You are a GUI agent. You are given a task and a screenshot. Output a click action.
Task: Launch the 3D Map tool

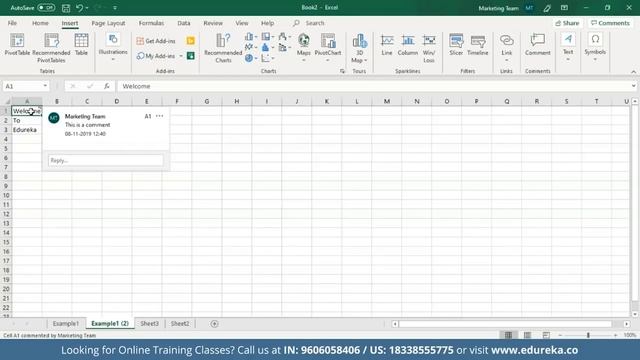[x=360, y=48]
